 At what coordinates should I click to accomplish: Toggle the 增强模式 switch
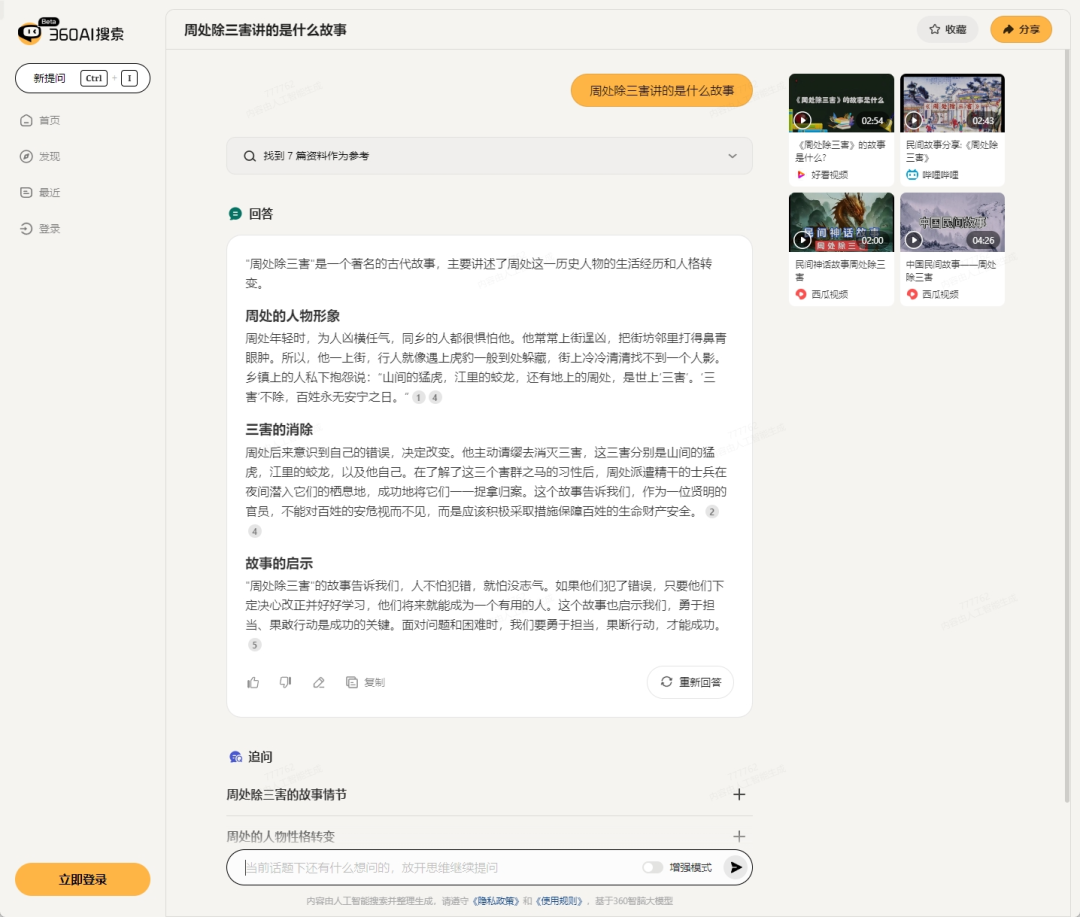pos(652,867)
